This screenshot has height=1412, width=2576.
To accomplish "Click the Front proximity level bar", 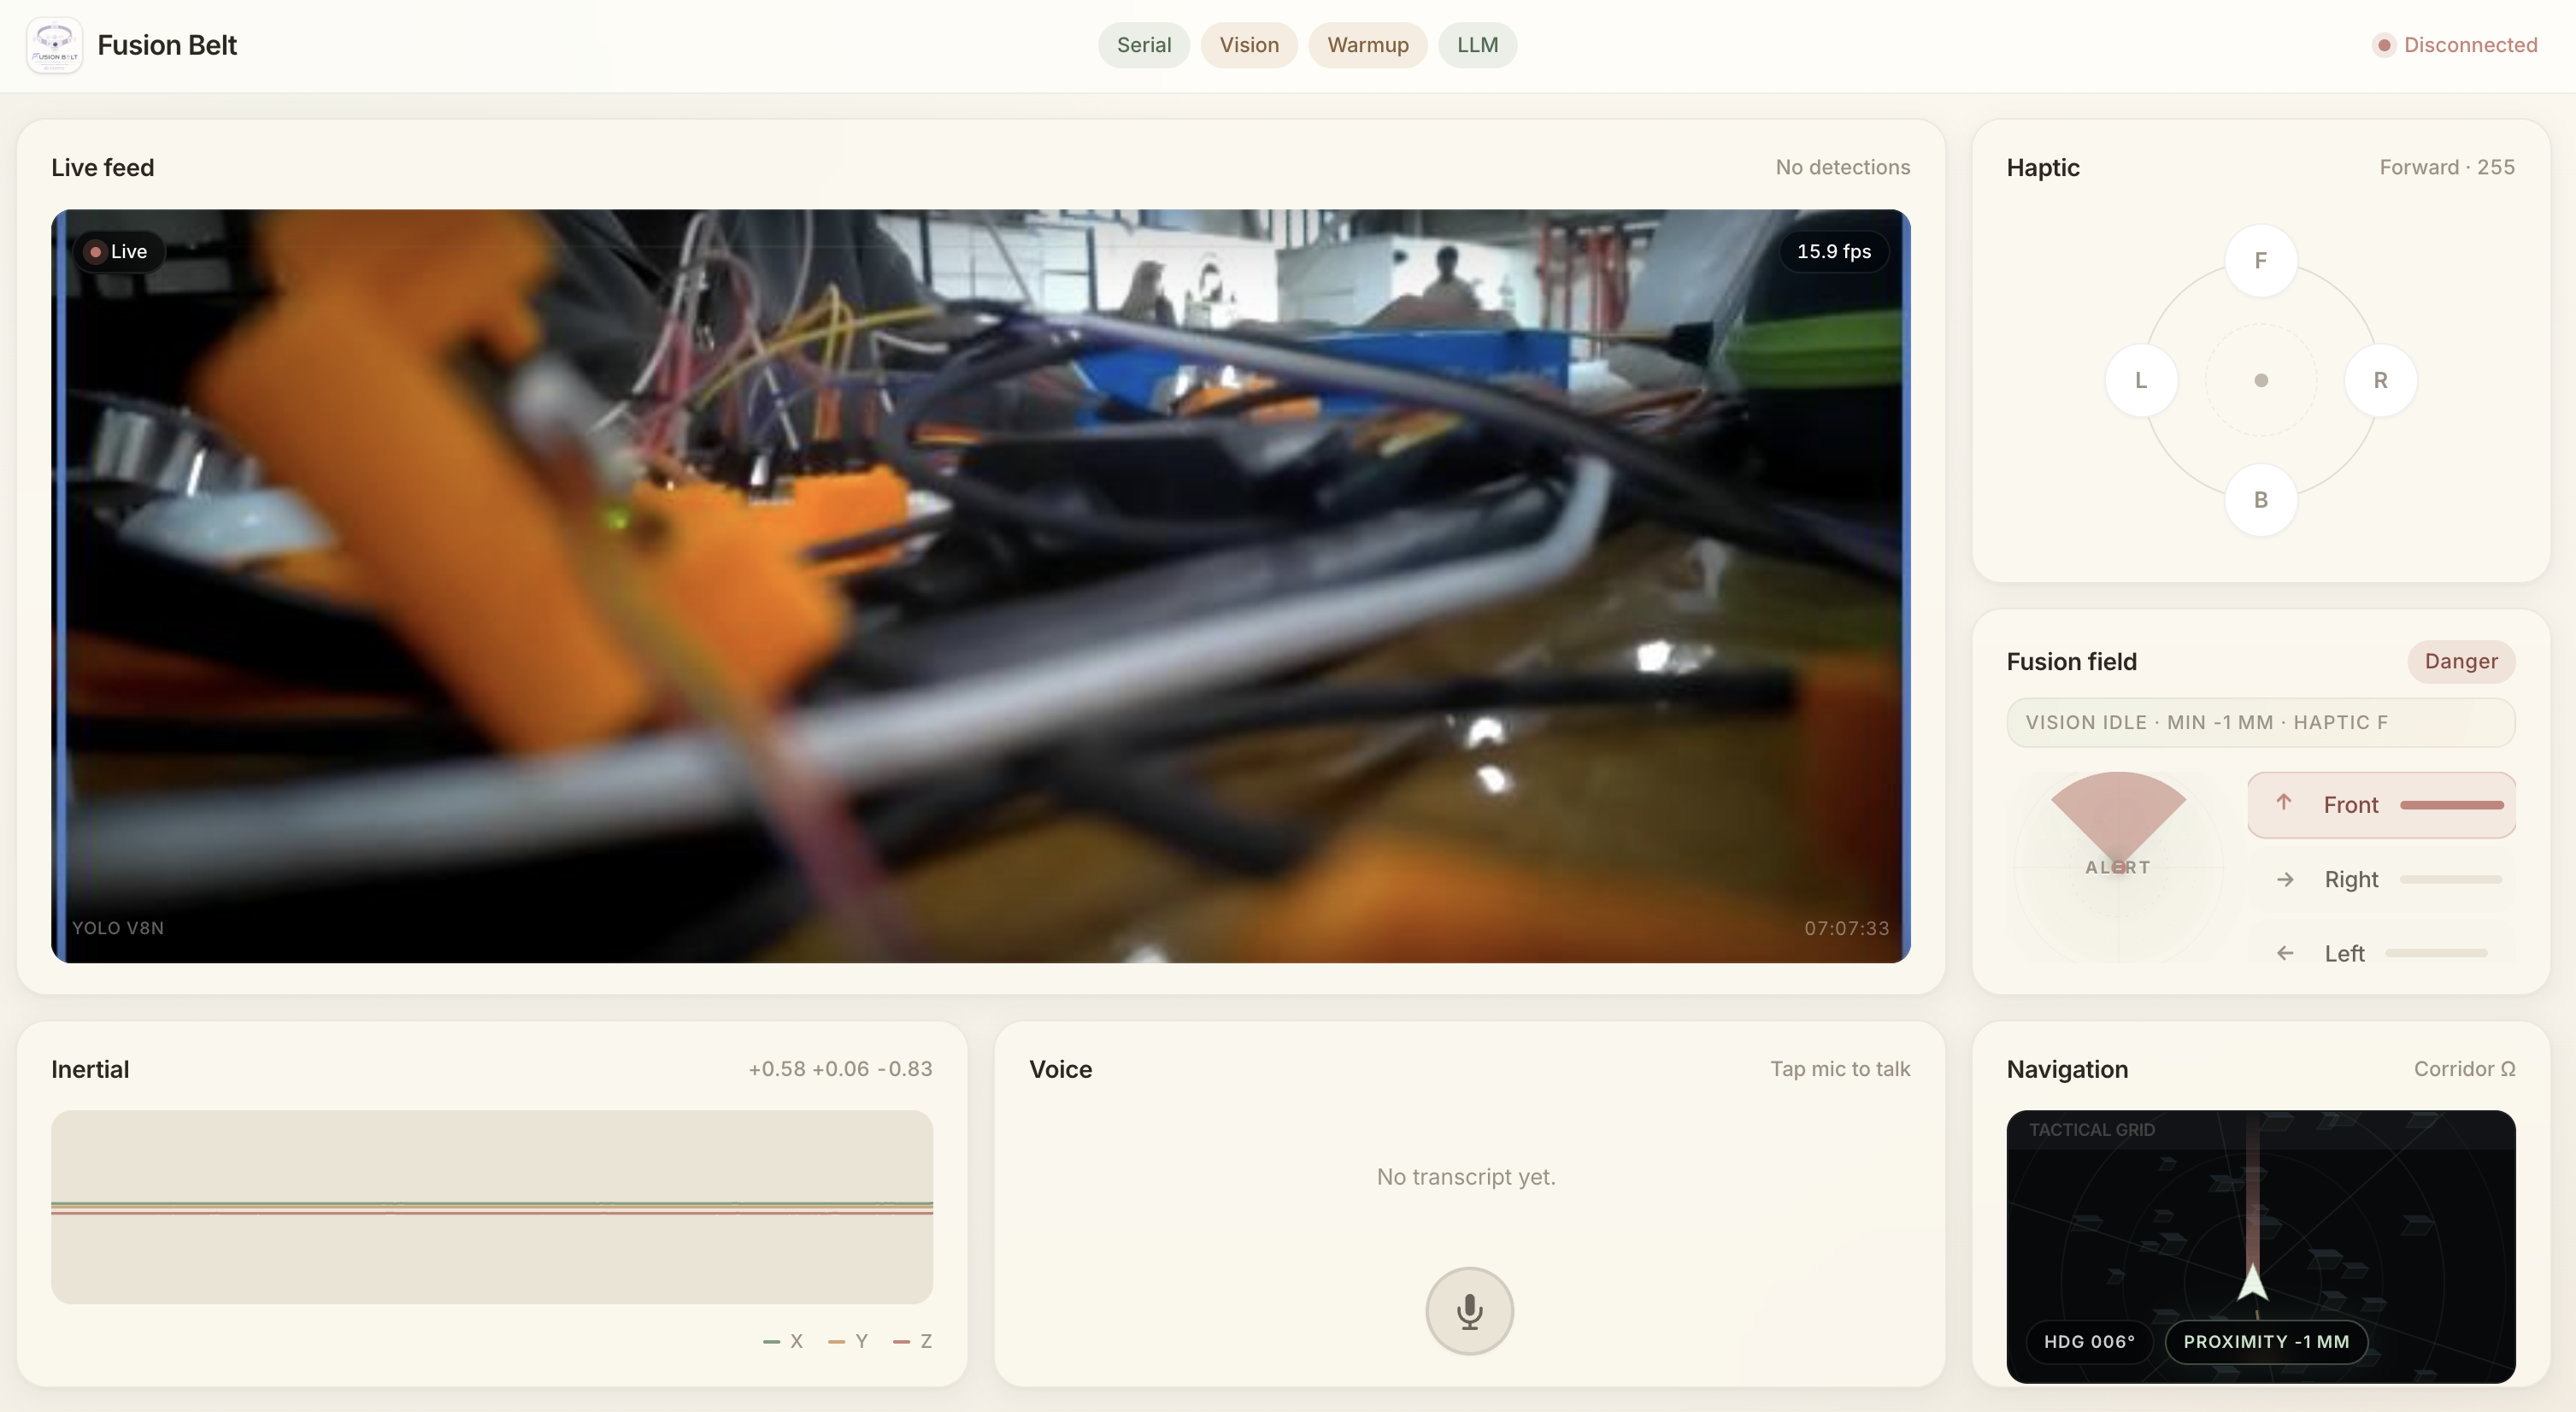I will pyautogui.click(x=2451, y=805).
